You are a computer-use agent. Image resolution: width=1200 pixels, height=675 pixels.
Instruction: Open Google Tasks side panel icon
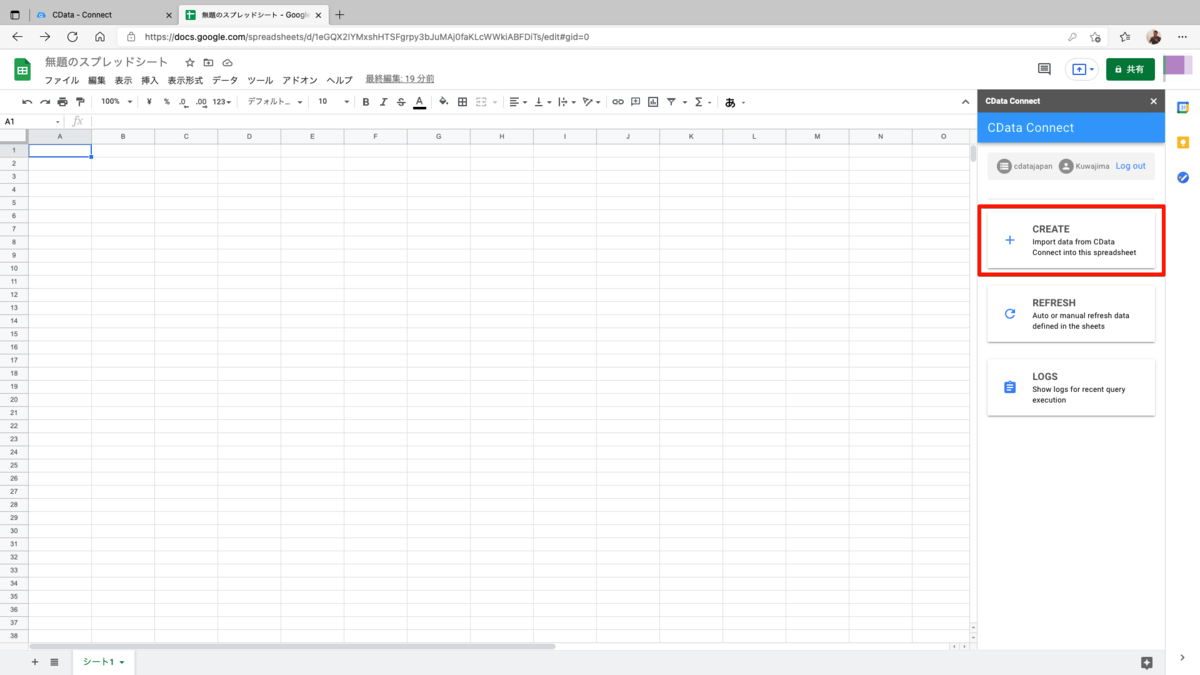pos(1183,177)
